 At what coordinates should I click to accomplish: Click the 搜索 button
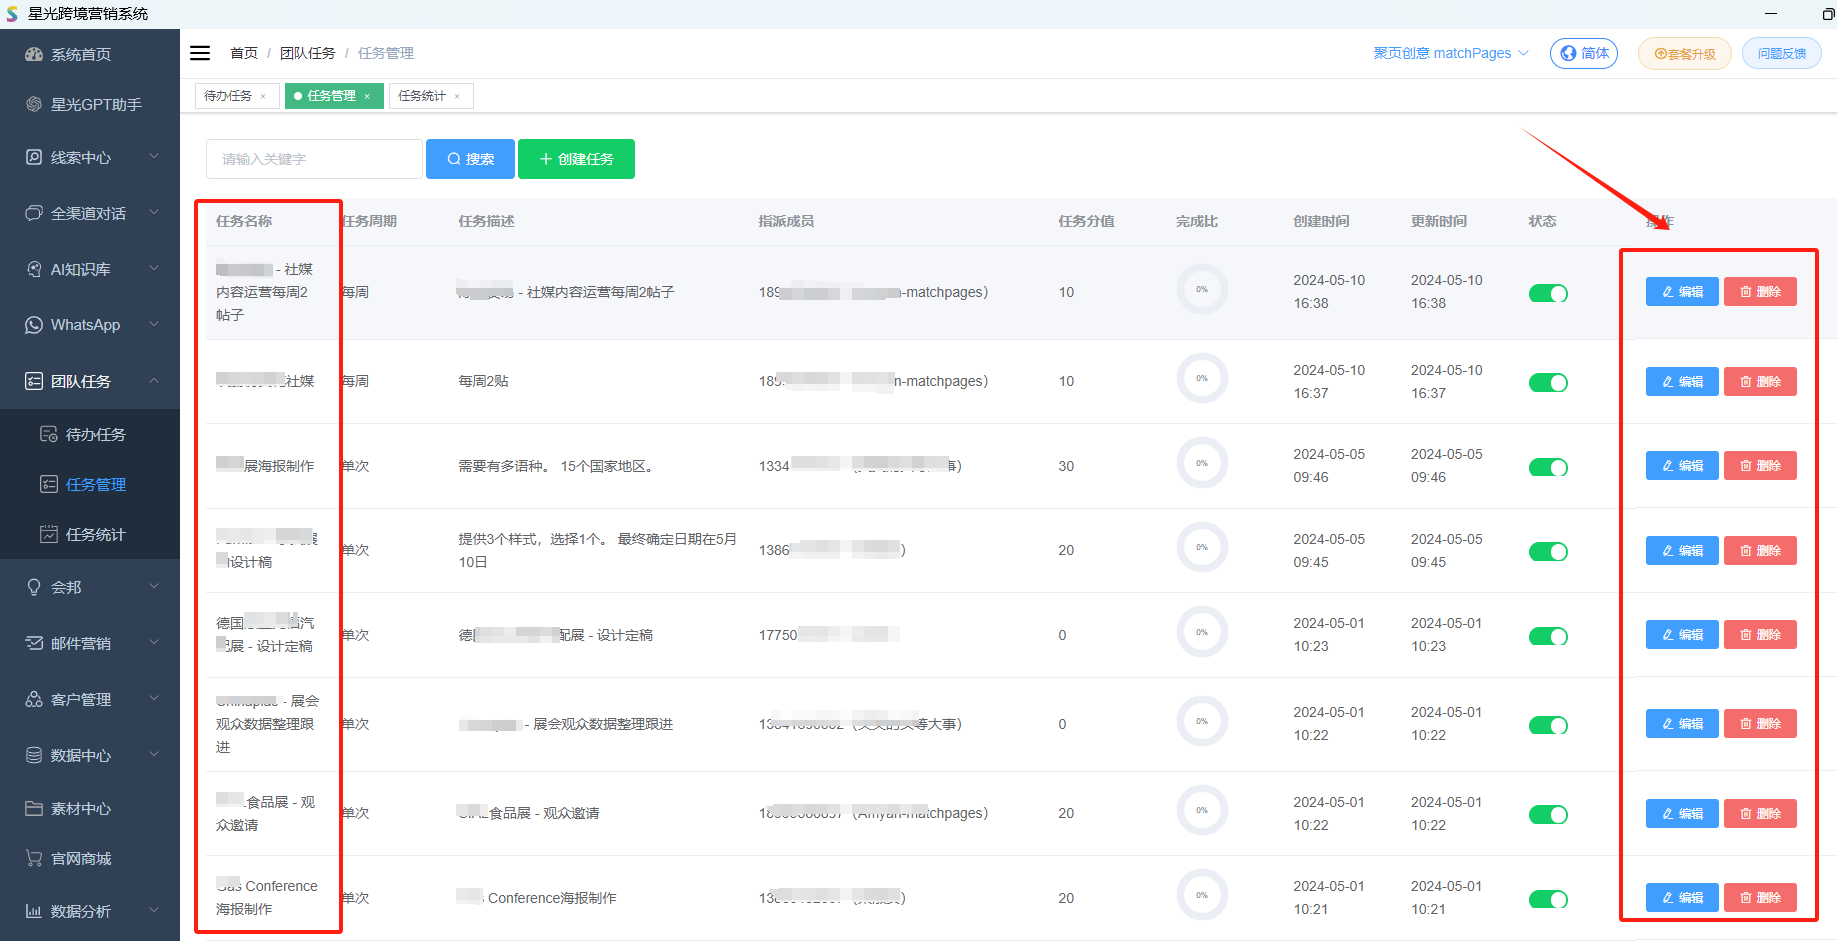[x=470, y=159]
